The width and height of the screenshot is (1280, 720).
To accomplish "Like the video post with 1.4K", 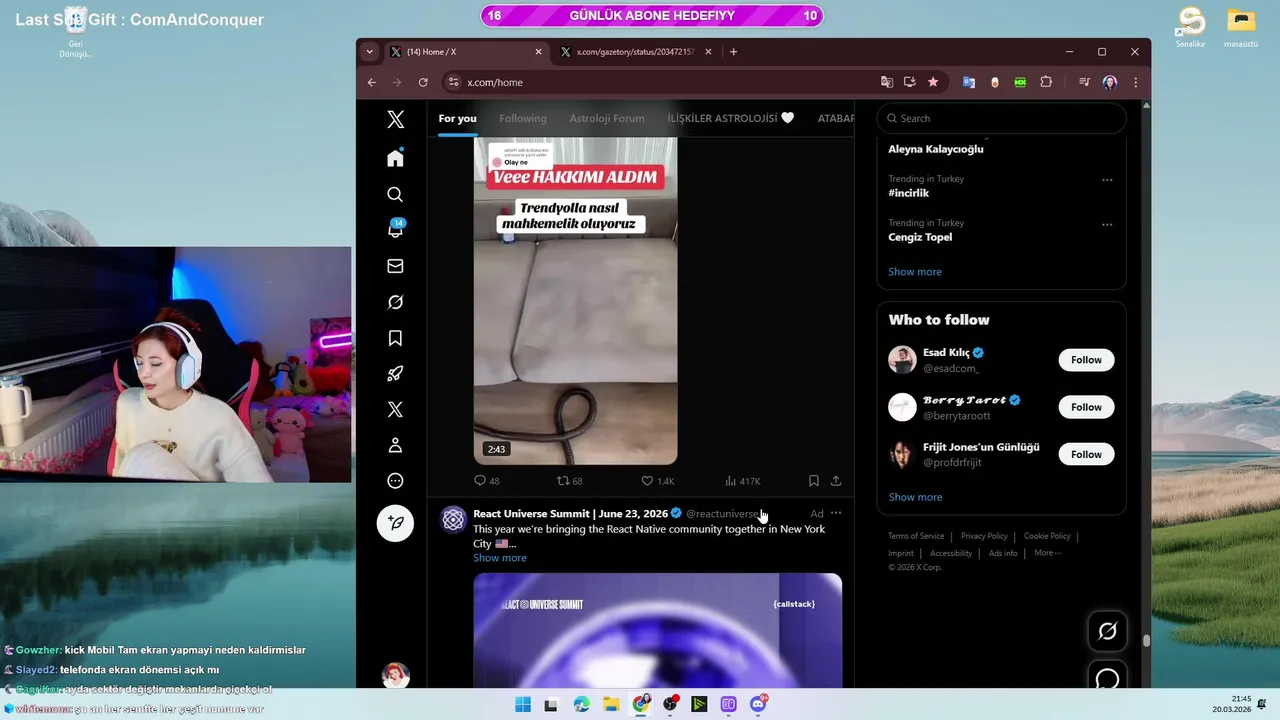I will pyautogui.click(x=657, y=481).
